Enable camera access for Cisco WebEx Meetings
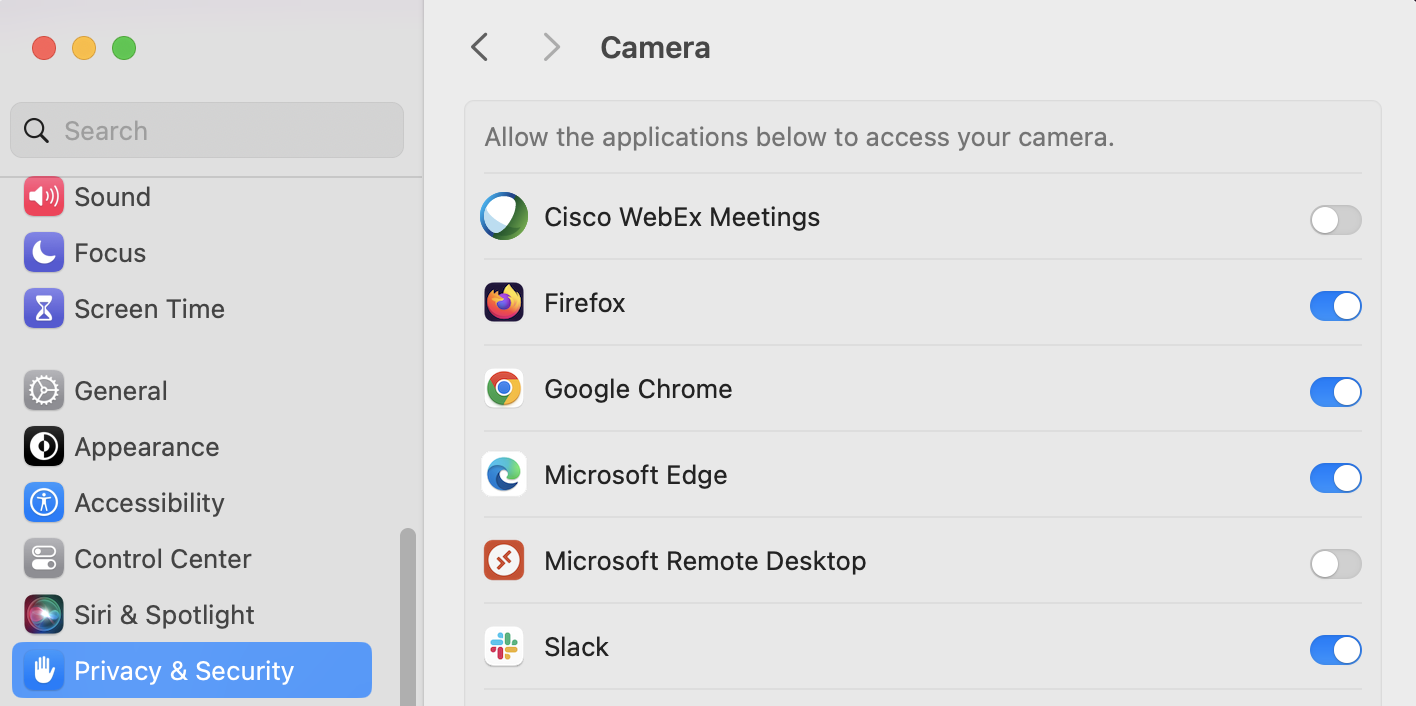The width and height of the screenshot is (1416, 706). [x=1335, y=220]
